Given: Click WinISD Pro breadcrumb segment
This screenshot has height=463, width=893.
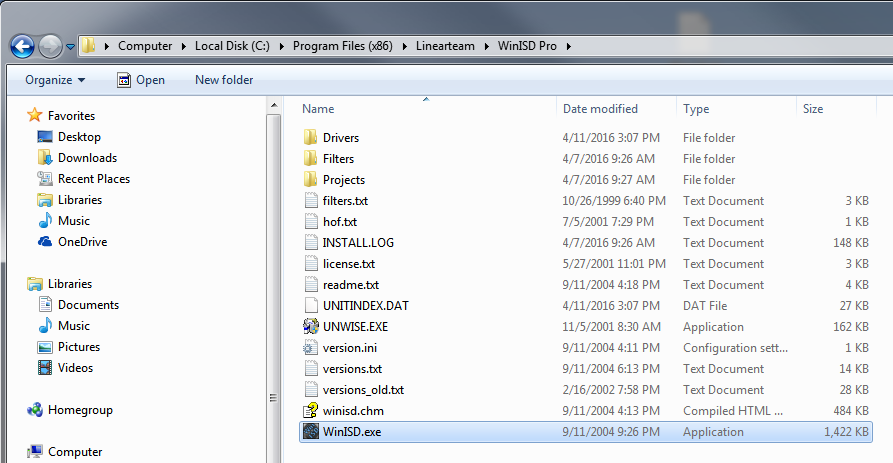Looking at the screenshot, I should tap(527, 46).
